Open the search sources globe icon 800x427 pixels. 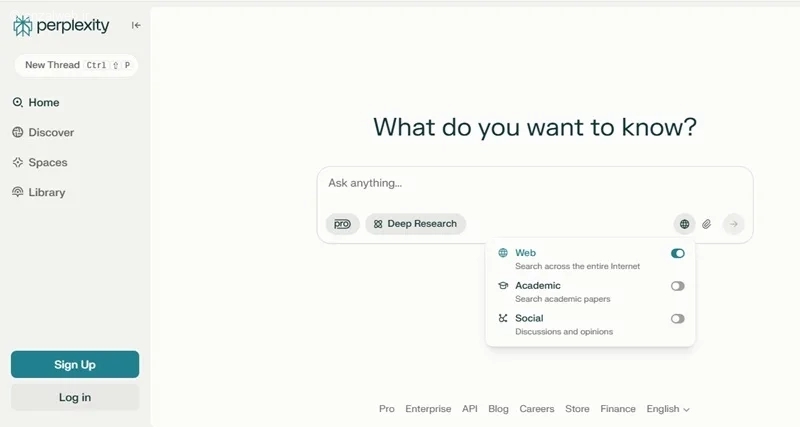[684, 224]
